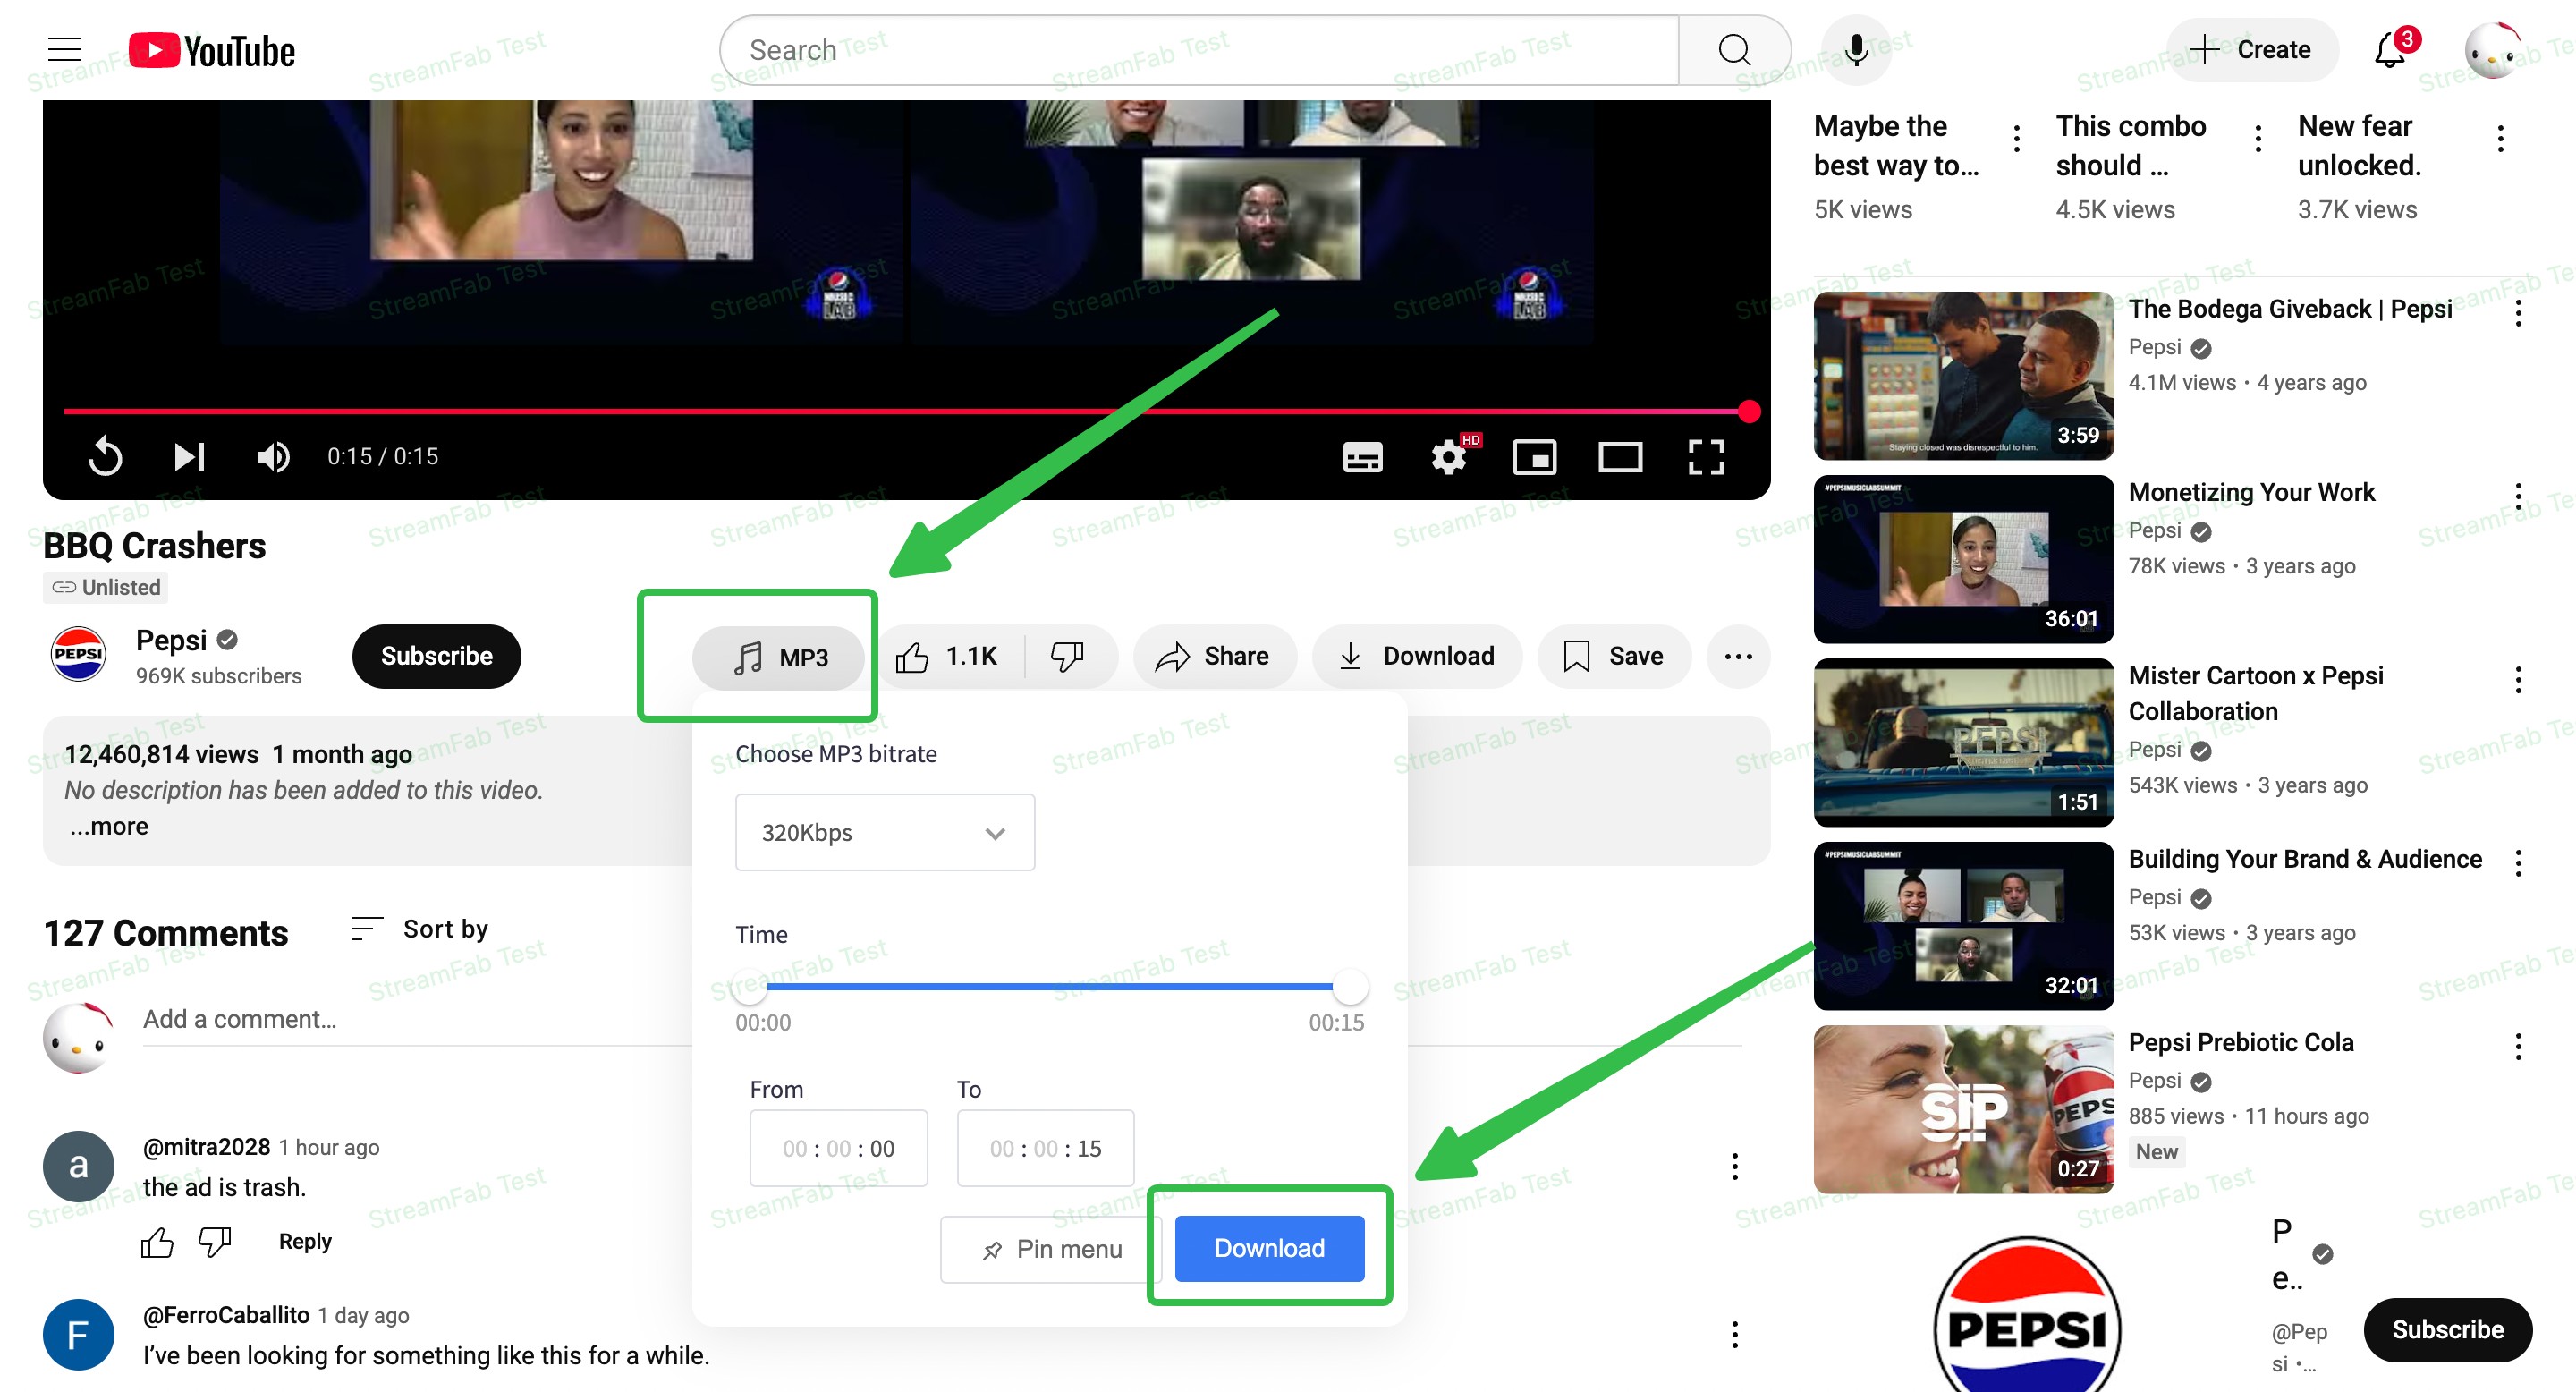
Task: Open options for The Bodega Giveback
Action: [x=2518, y=314]
